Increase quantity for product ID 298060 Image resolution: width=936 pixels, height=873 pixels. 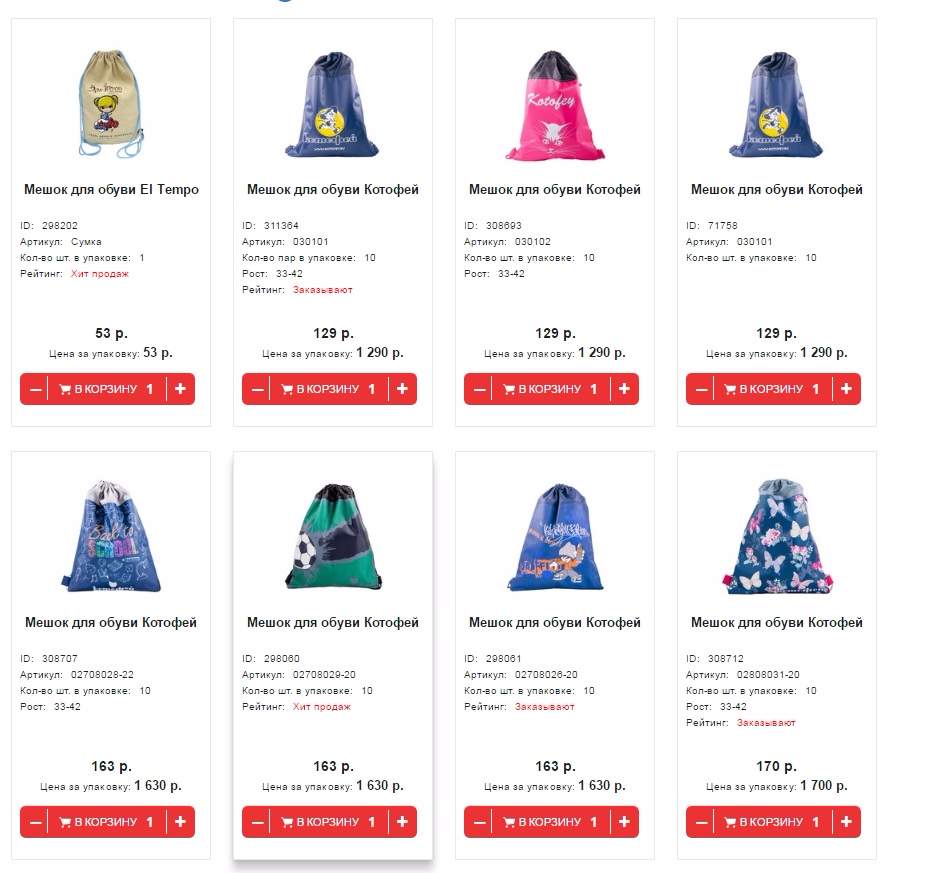402,822
